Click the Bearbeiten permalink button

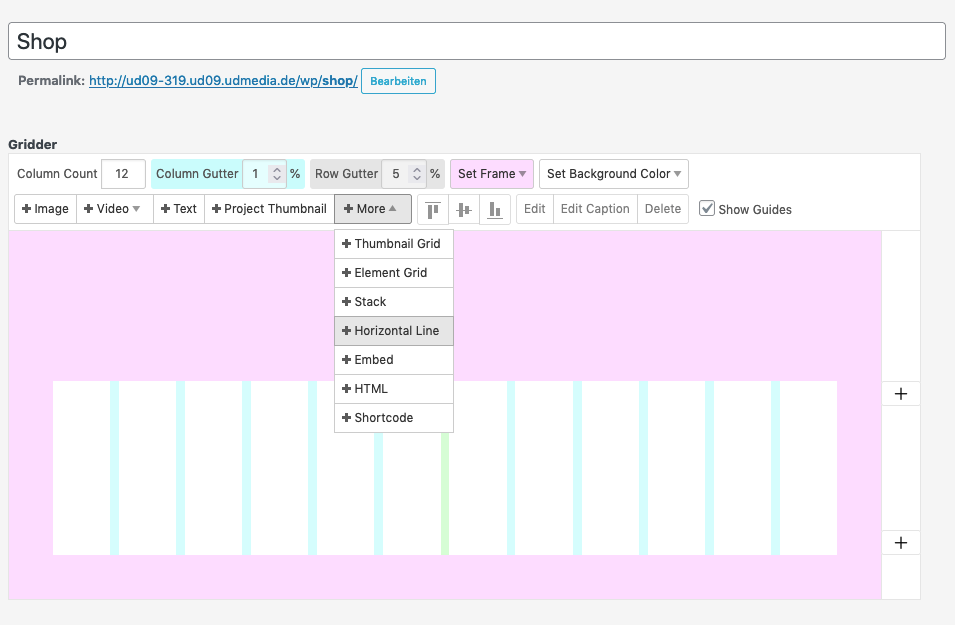[398, 81]
